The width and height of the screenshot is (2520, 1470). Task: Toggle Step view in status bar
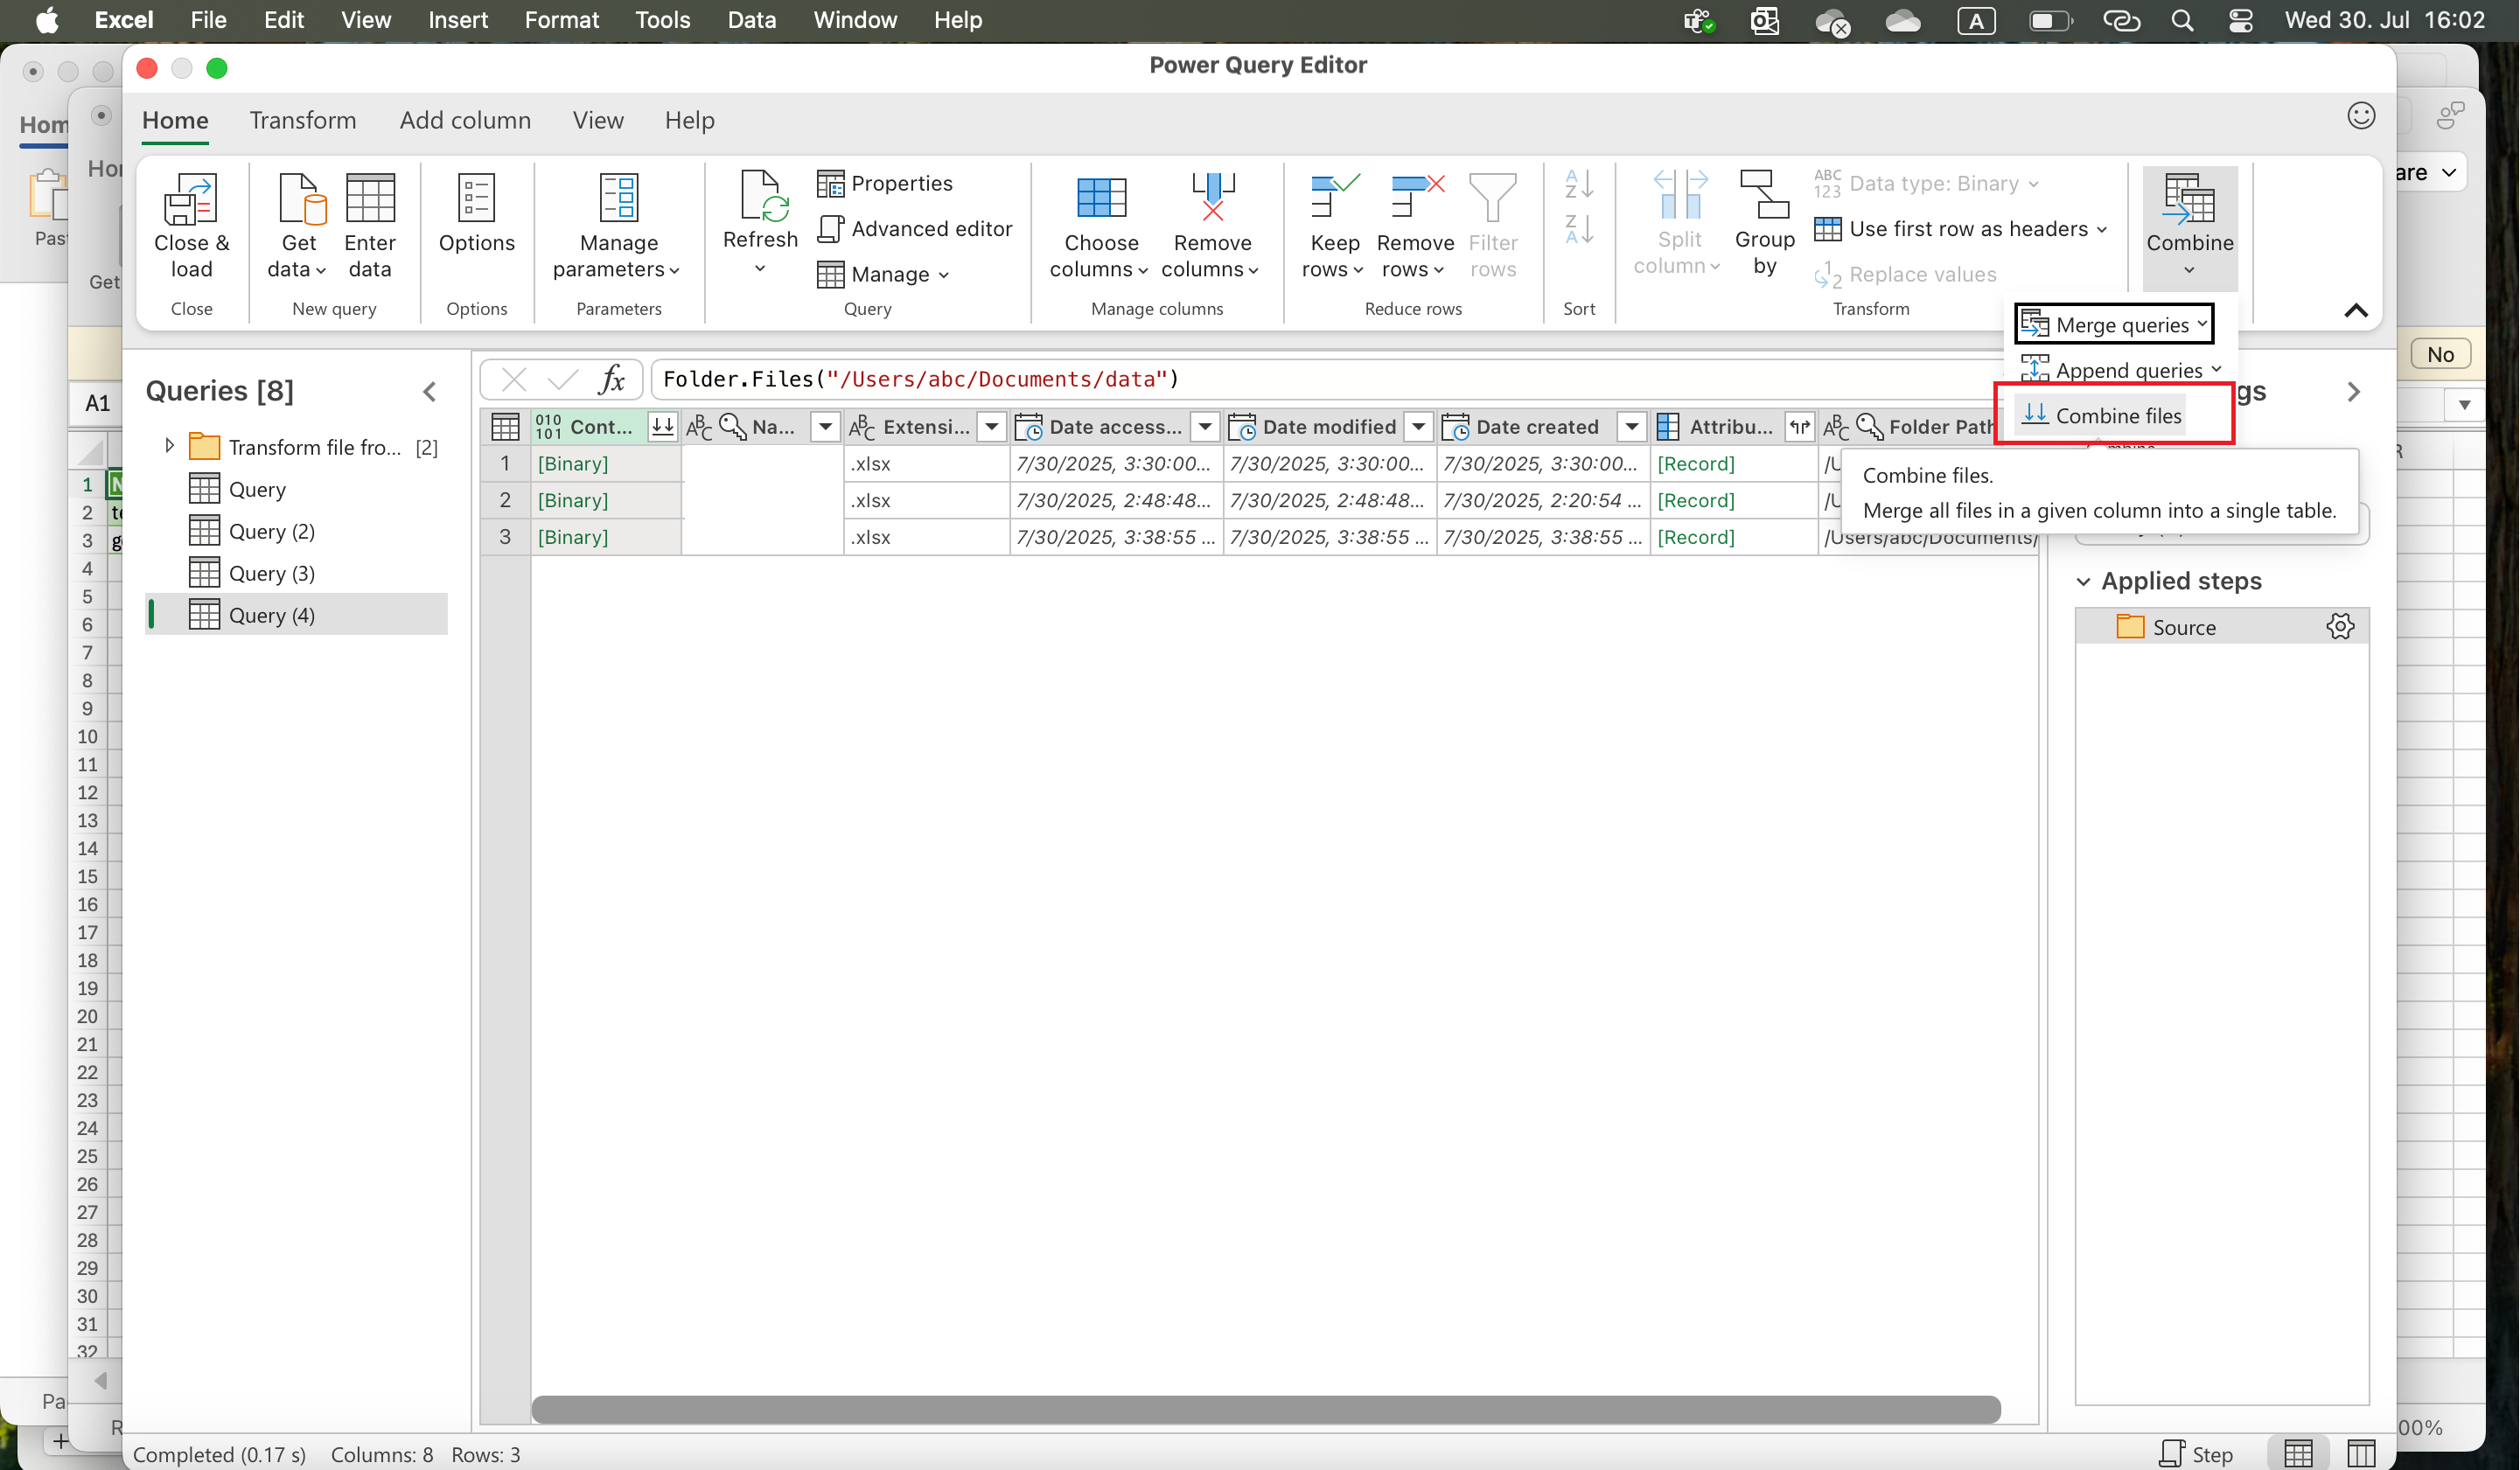click(2196, 1454)
